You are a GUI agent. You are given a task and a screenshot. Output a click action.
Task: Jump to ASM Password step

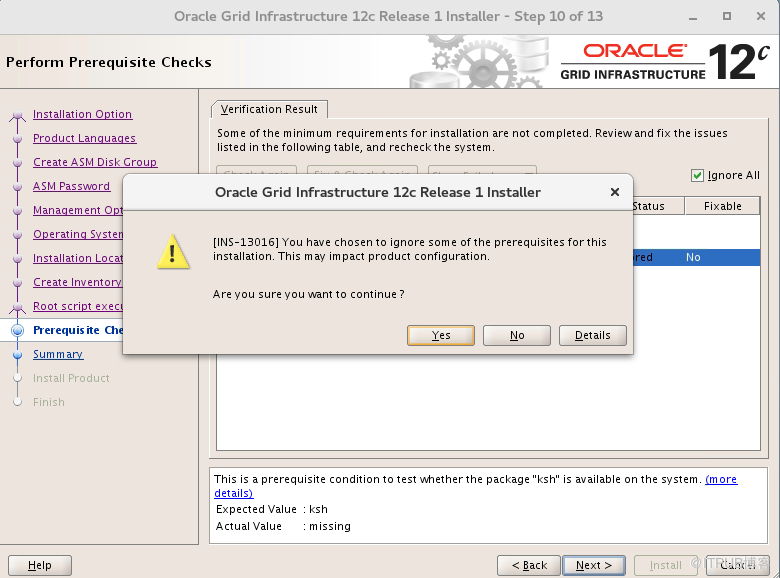[x=71, y=186]
